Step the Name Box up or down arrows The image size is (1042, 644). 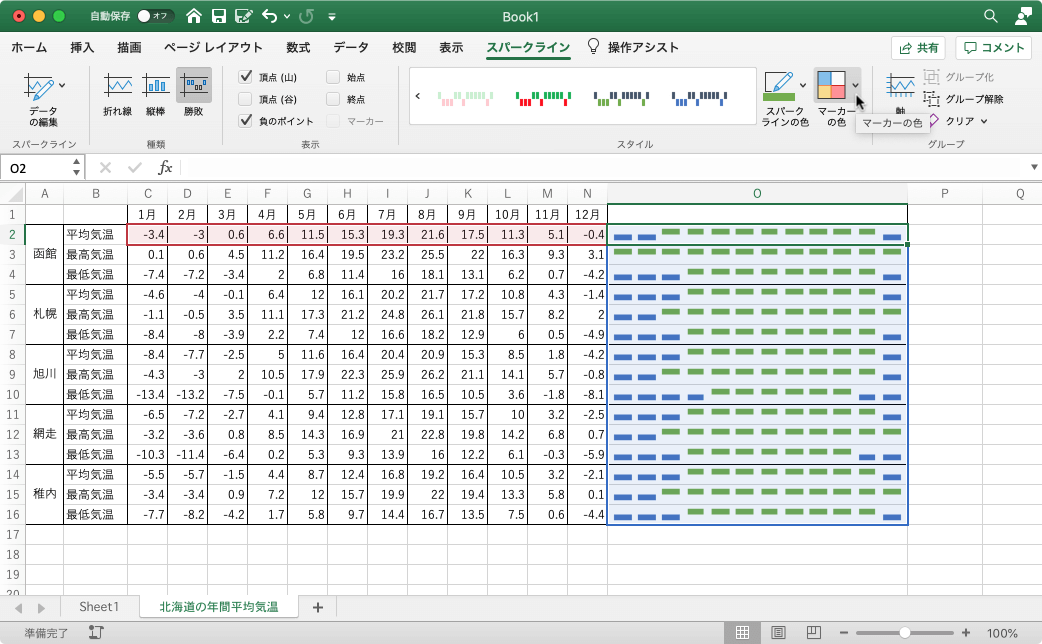click(x=76, y=167)
